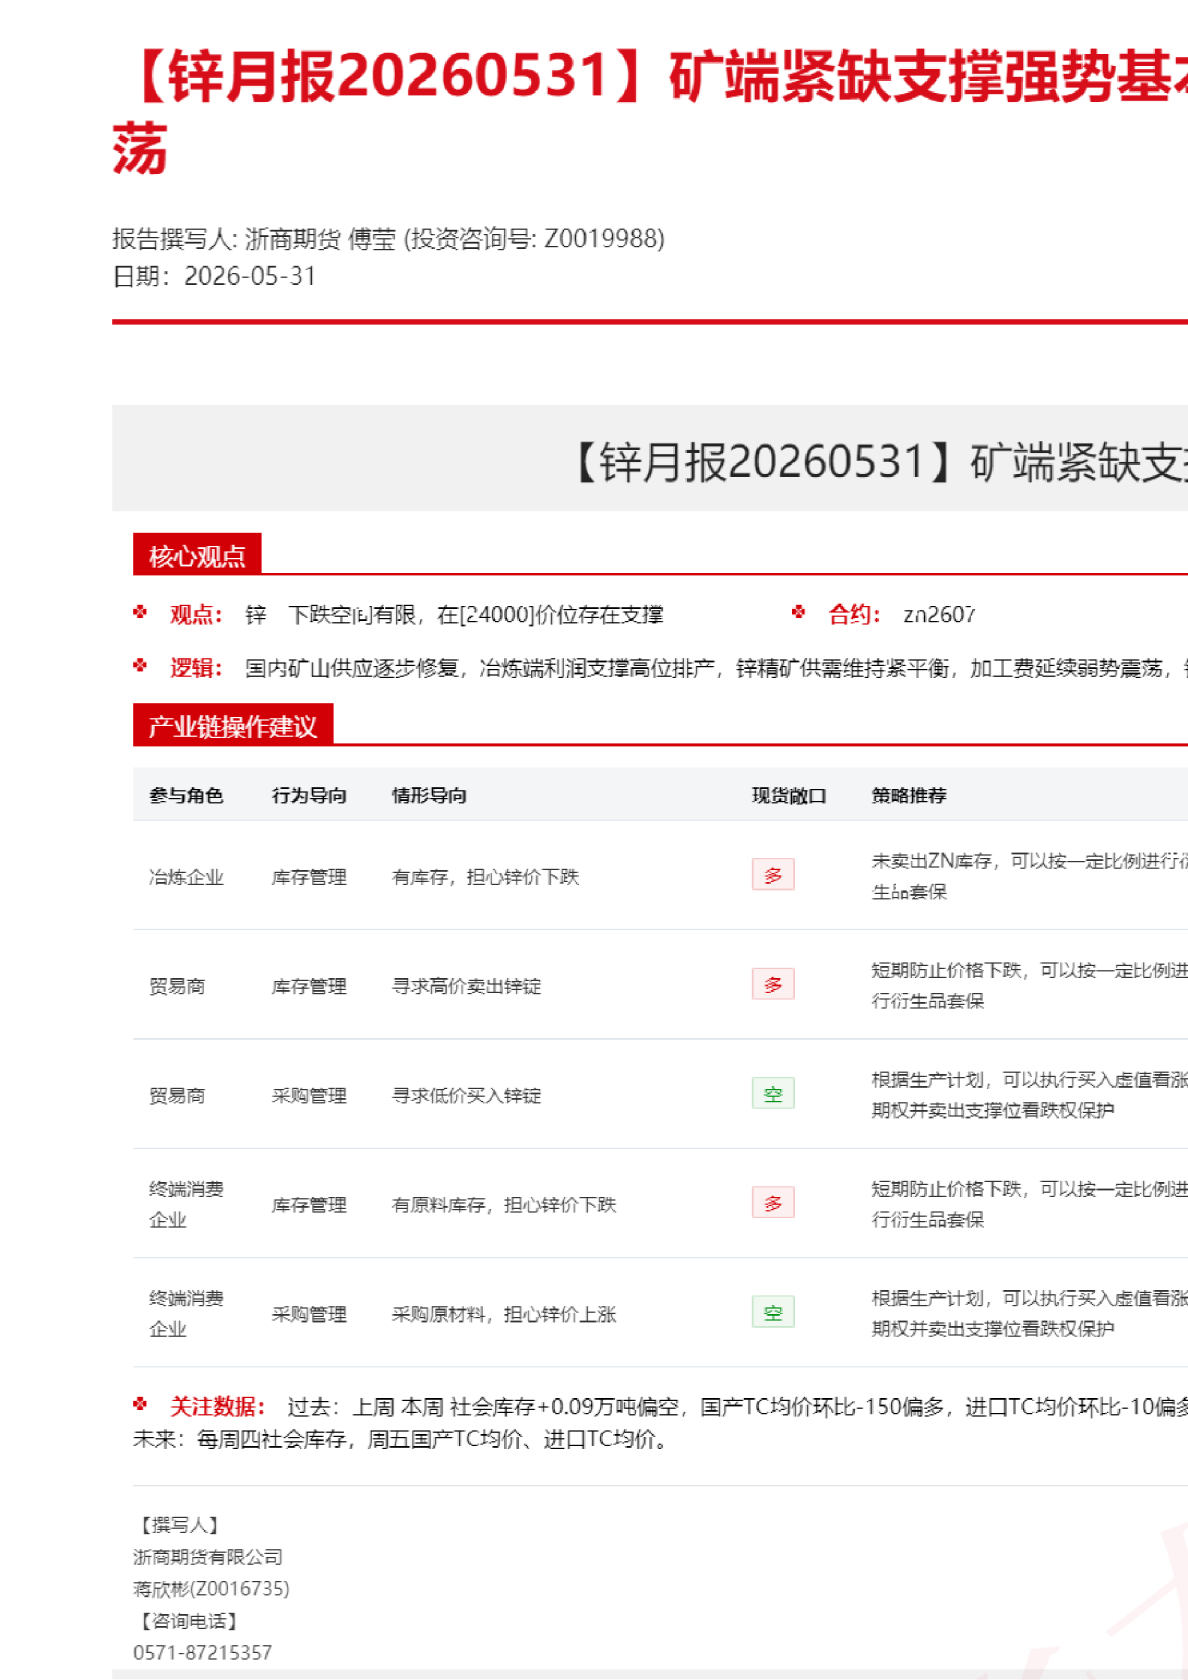Click the text 下跌空间有限 在[24000]价位存在支撑
Screen dimensions: 1188x1680
[476, 615]
